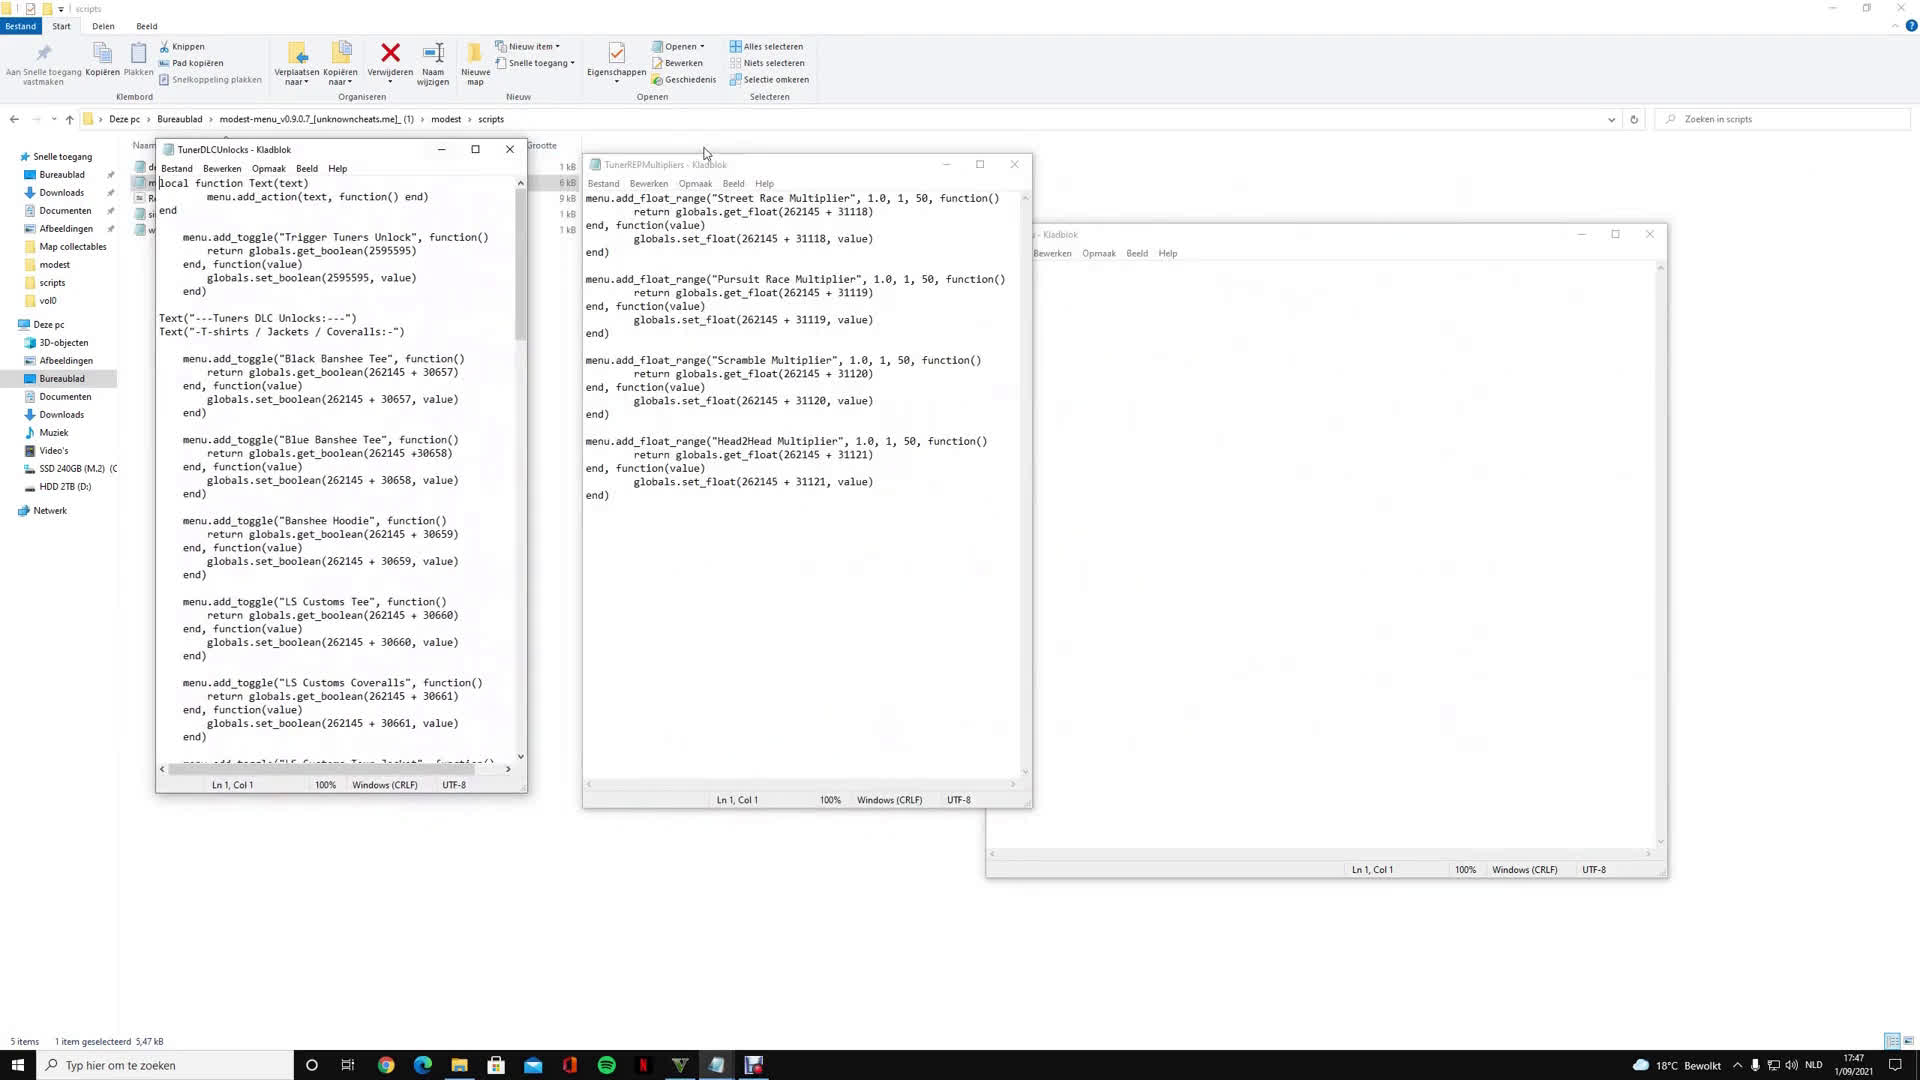The height and width of the screenshot is (1080, 1920).
Task: Click the refresh icon in the address bar
Action: [x=1634, y=119]
